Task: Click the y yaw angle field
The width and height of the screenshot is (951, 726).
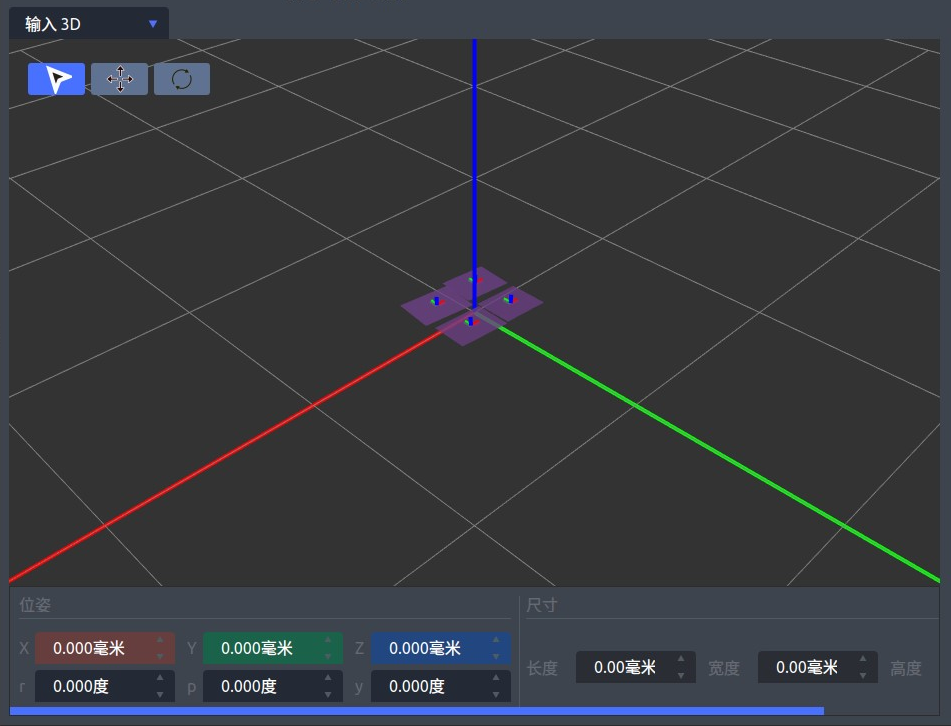Action: click(441, 686)
